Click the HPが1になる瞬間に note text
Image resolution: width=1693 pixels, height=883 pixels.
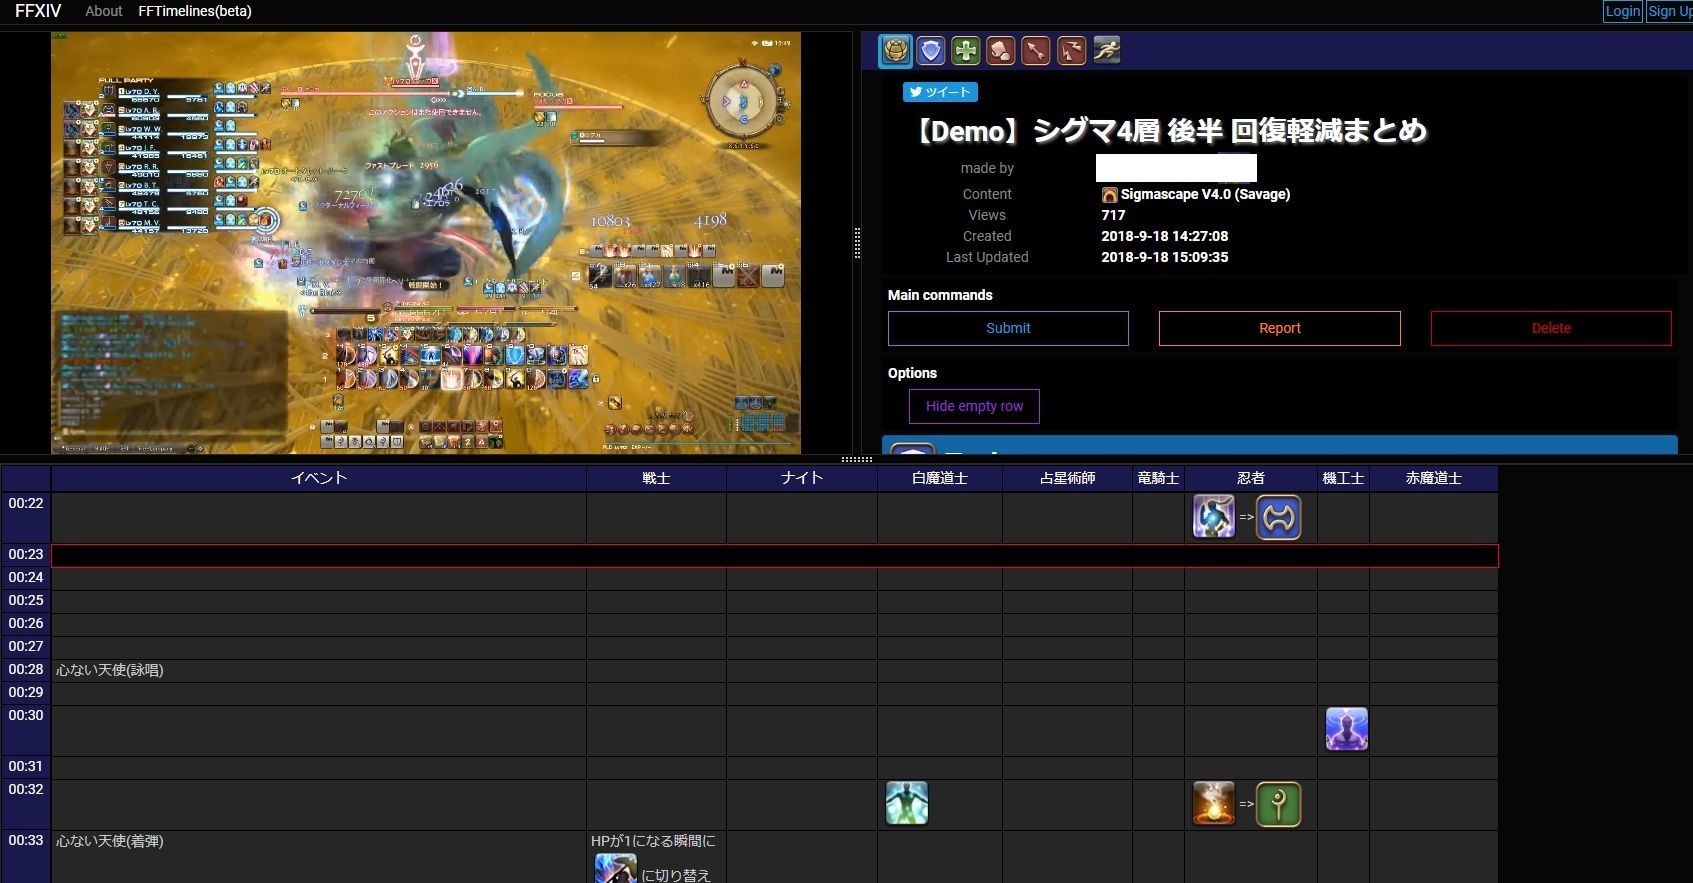tap(653, 841)
